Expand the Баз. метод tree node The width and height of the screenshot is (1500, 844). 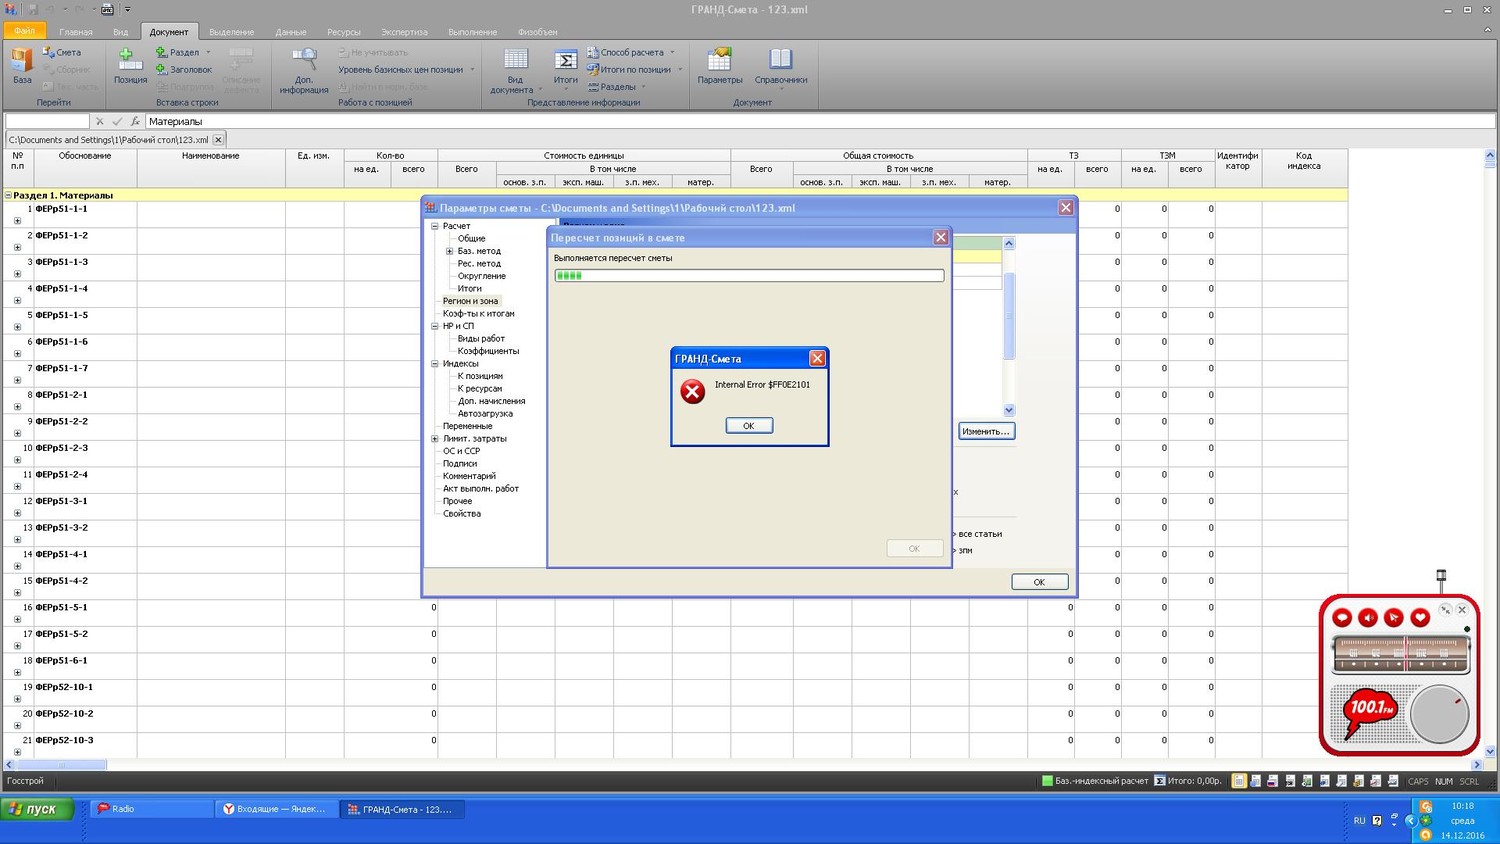449,251
